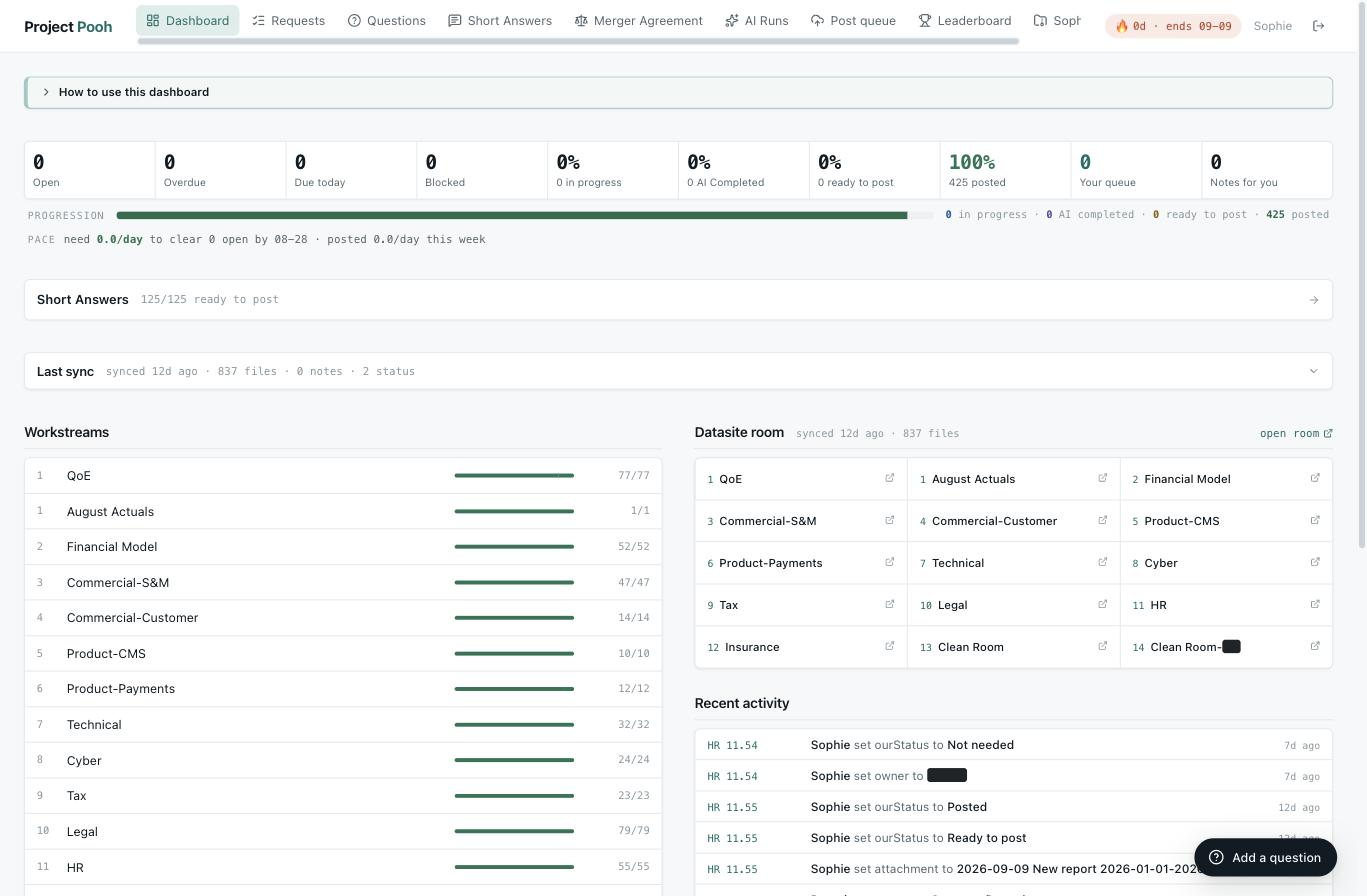Open the Legal workstream row

pyautogui.click(x=343, y=832)
